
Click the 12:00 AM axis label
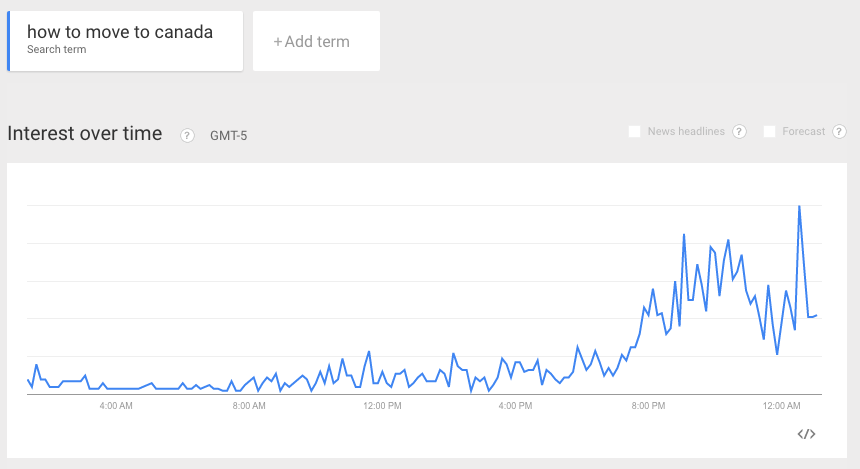[781, 406]
